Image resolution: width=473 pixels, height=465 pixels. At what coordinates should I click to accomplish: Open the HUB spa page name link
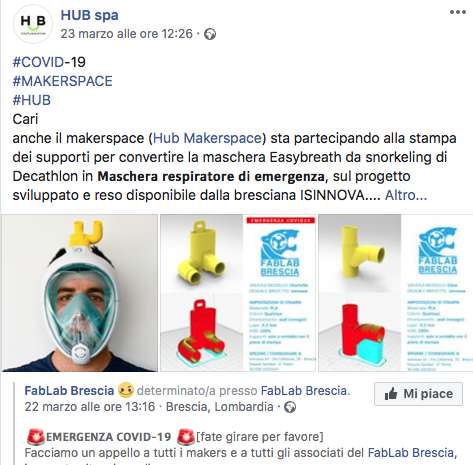89,15
